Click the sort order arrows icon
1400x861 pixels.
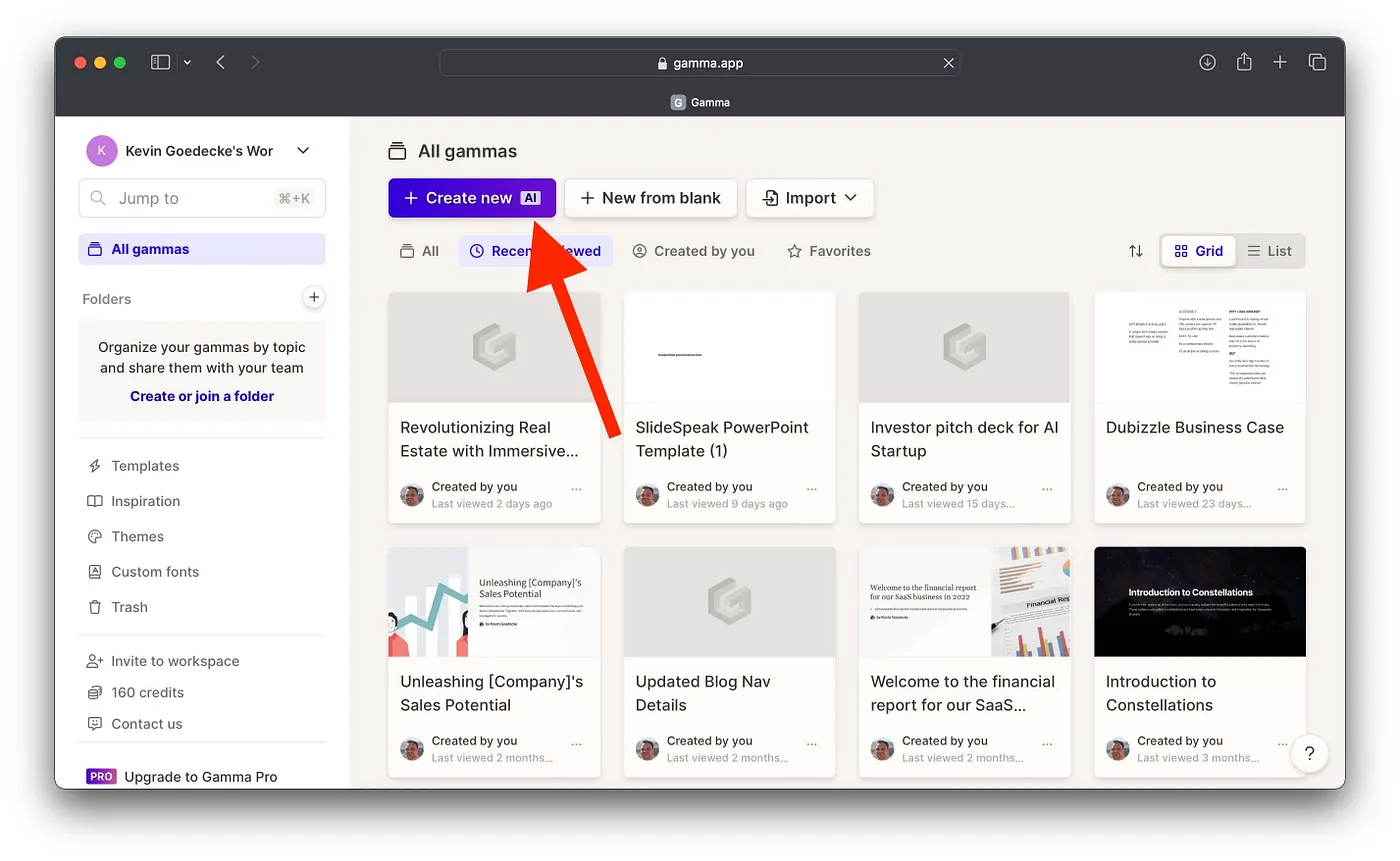click(x=1136, y=251)
